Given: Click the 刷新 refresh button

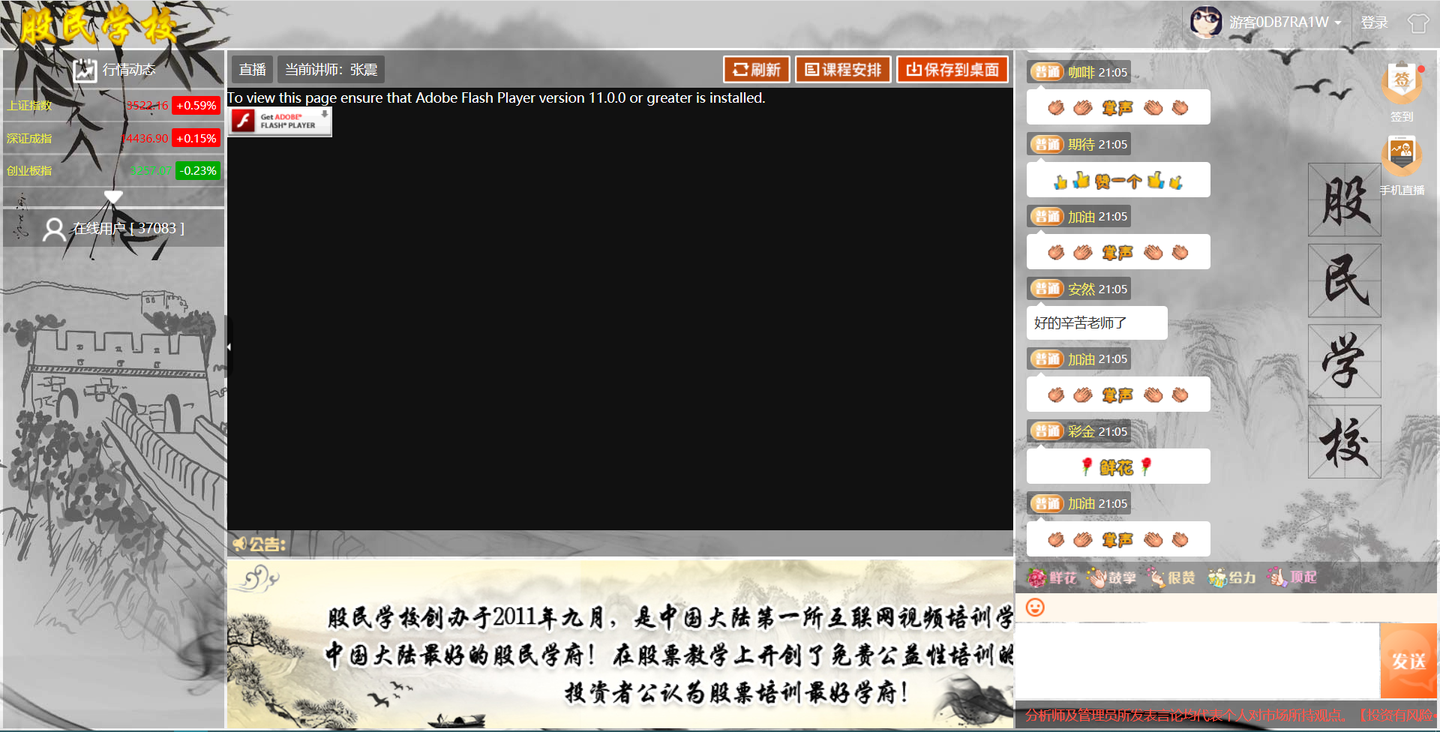Looking at the screenshot, I should (x=757, y=70).
